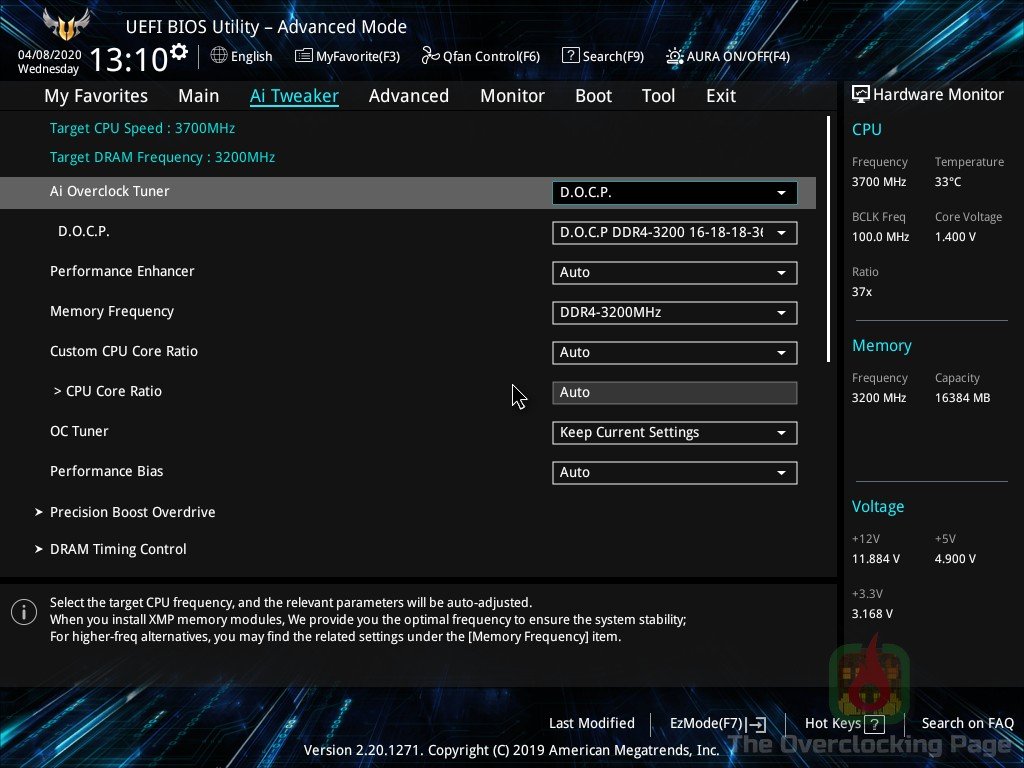Open Search on FAQ link

click(x=967, y=723)
